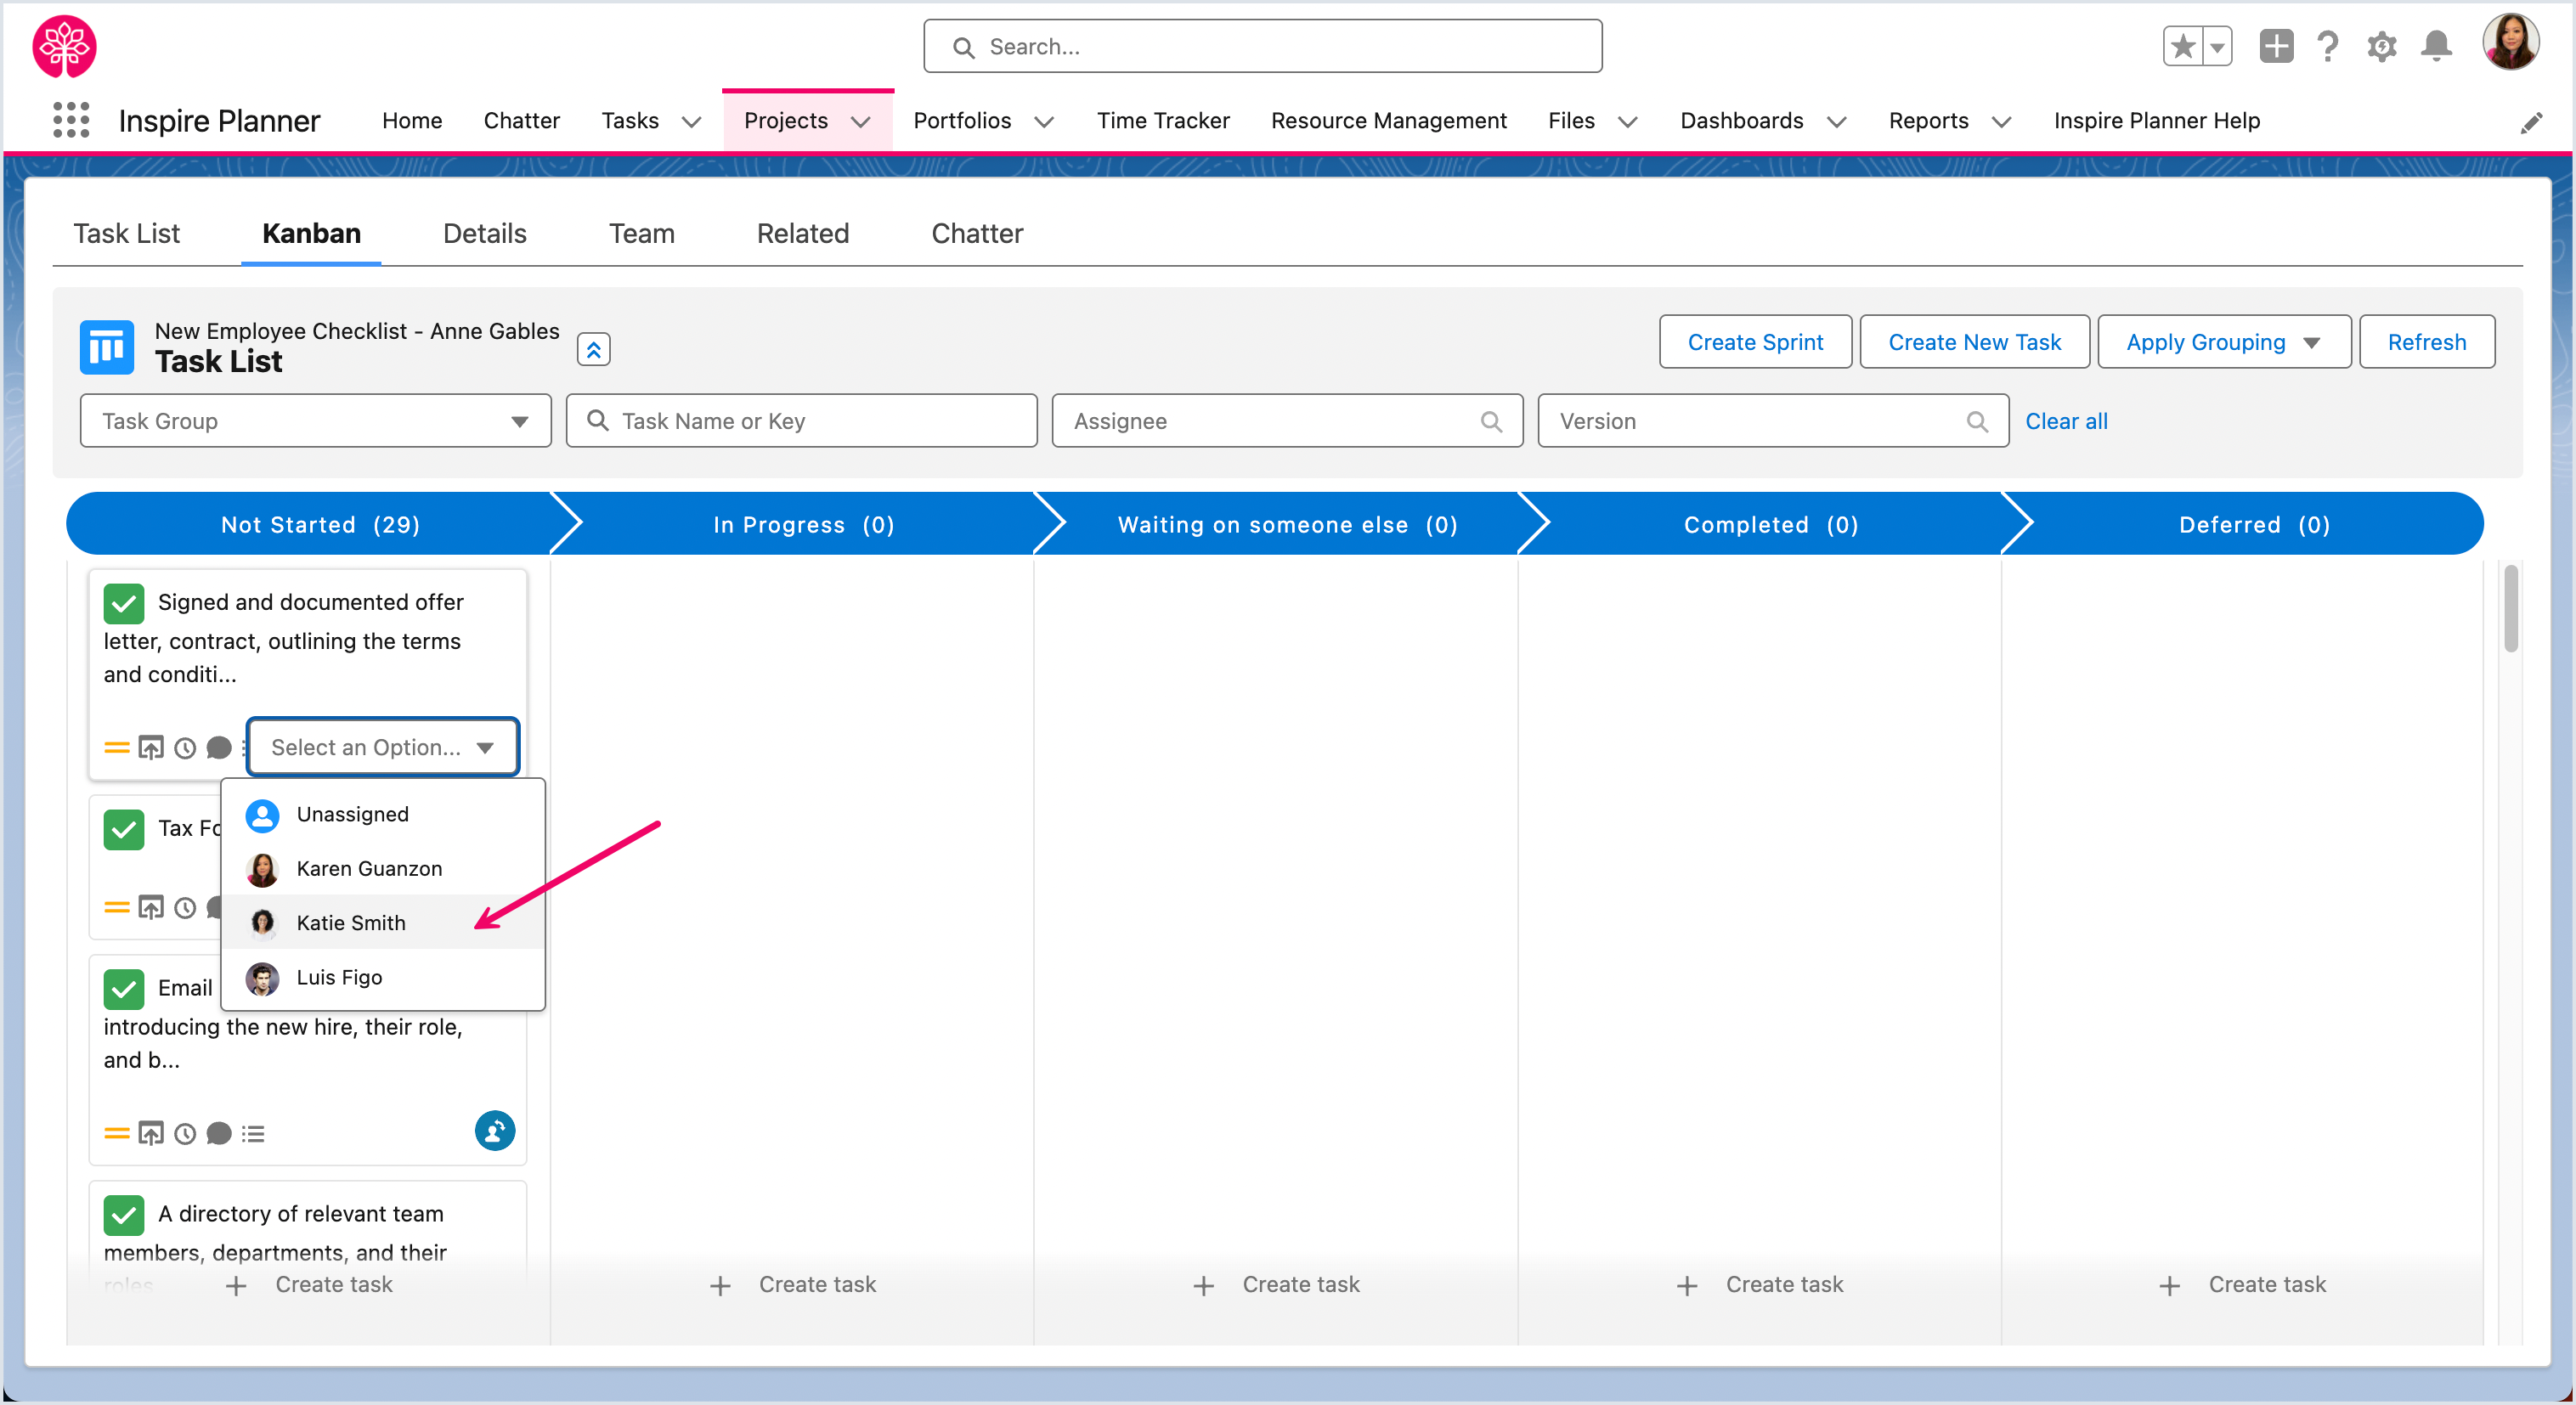Open the global actions plus icon
This screenshot has height=1405, width=2576.
[x=2277, y=46]
